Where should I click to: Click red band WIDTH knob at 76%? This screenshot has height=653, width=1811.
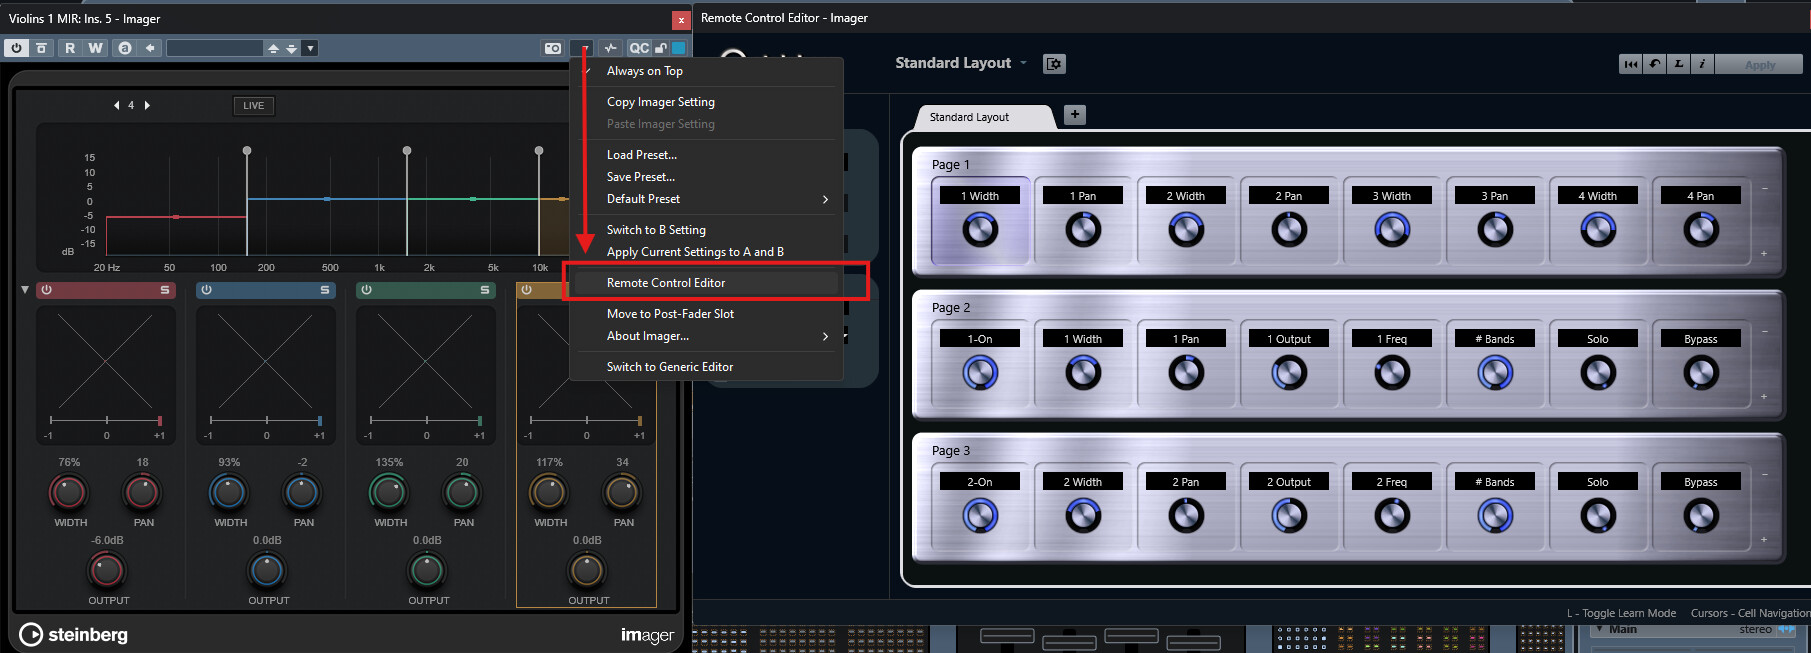(68, 492)
